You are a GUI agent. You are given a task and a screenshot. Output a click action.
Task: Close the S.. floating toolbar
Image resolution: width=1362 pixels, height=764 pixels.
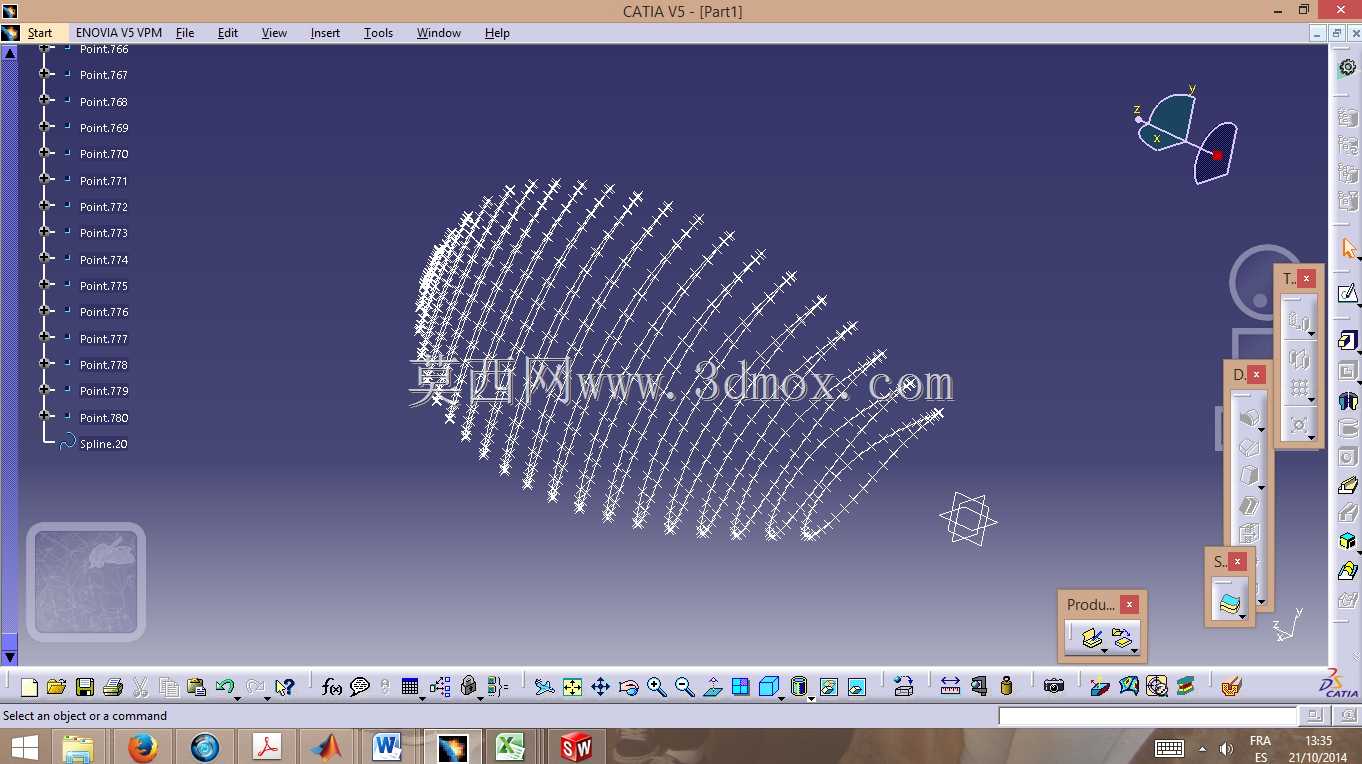point(1237,562)
